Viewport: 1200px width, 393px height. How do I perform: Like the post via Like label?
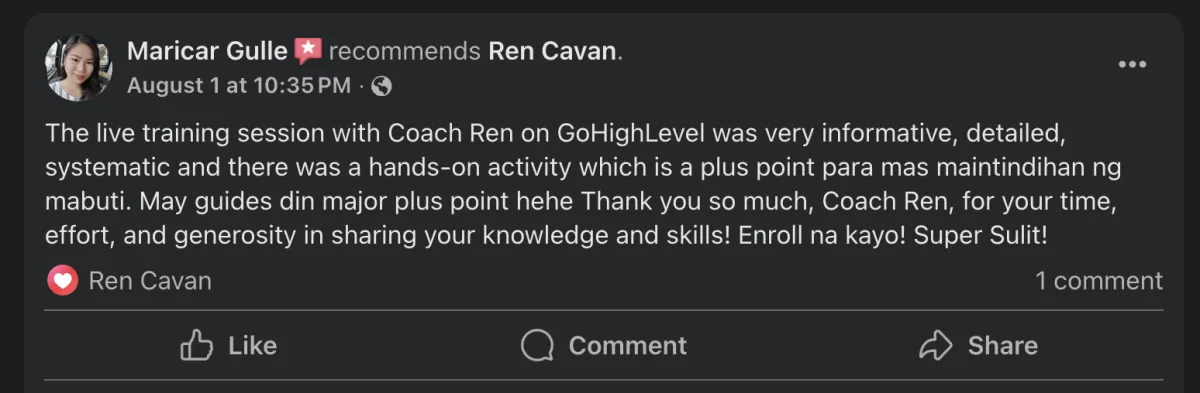252,345
